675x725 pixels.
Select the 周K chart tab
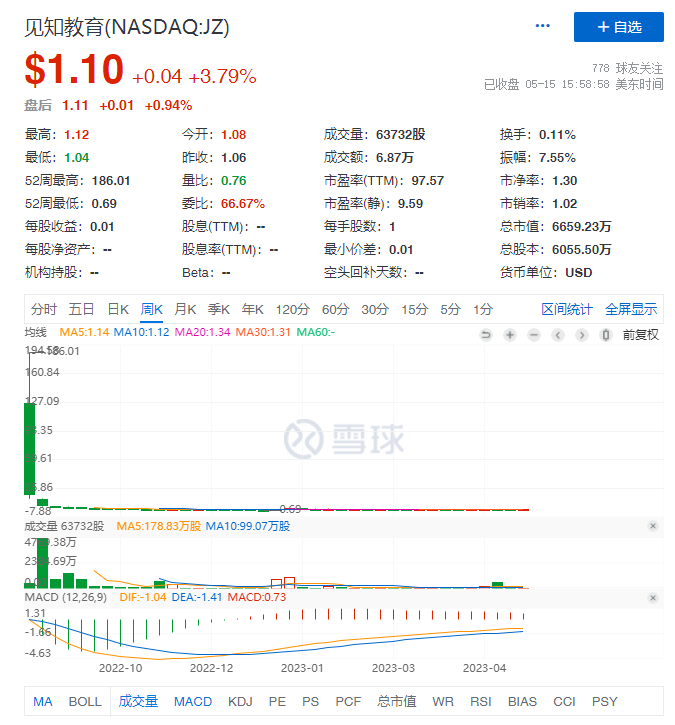click(151, 309)
